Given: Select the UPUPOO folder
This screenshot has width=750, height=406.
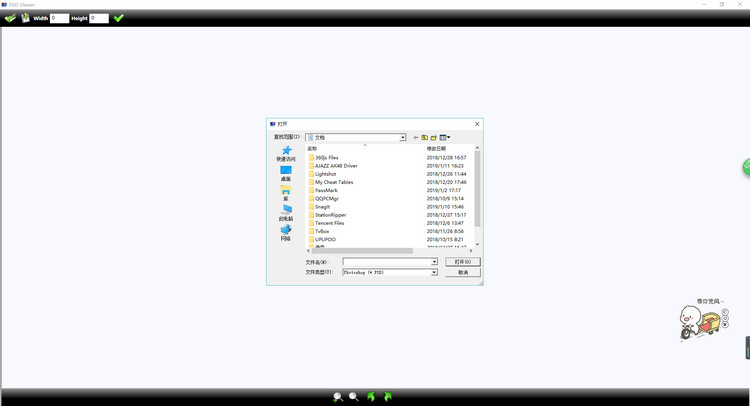Looking at the screenshot, I should point(322,239).
